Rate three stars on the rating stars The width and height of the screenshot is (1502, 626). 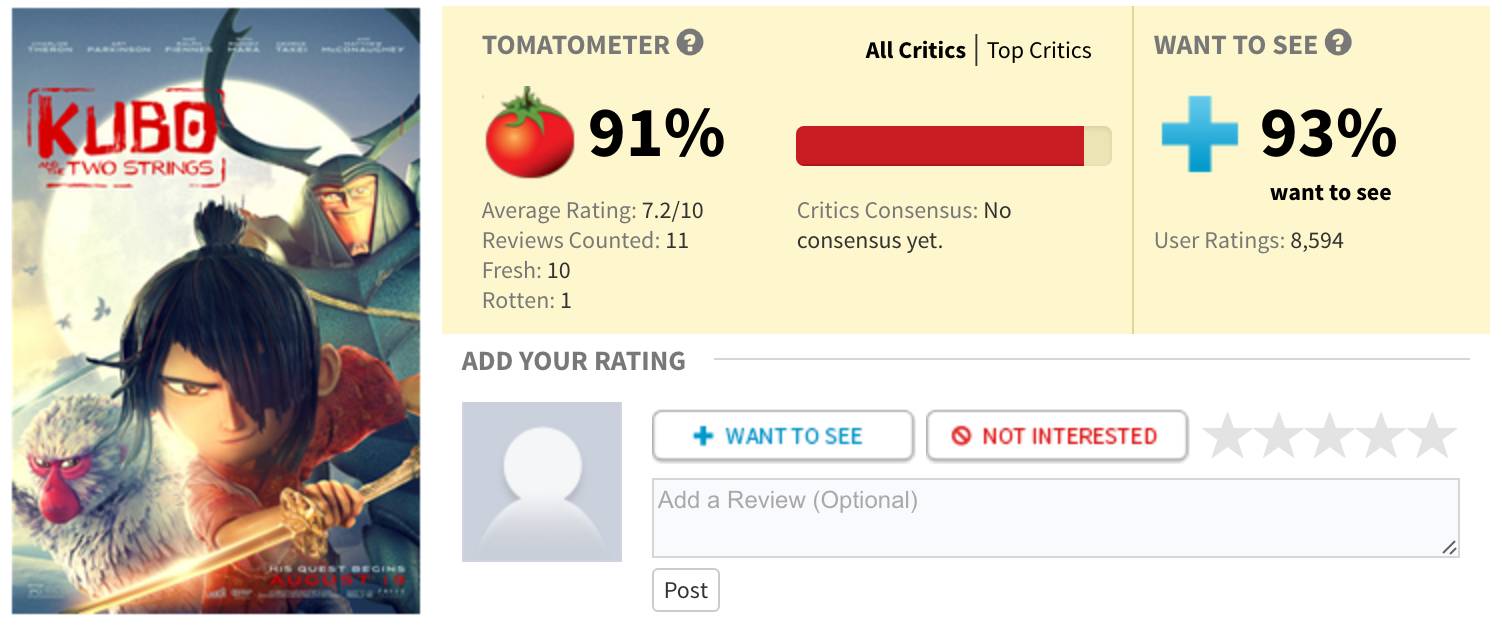coord(1329,436)
